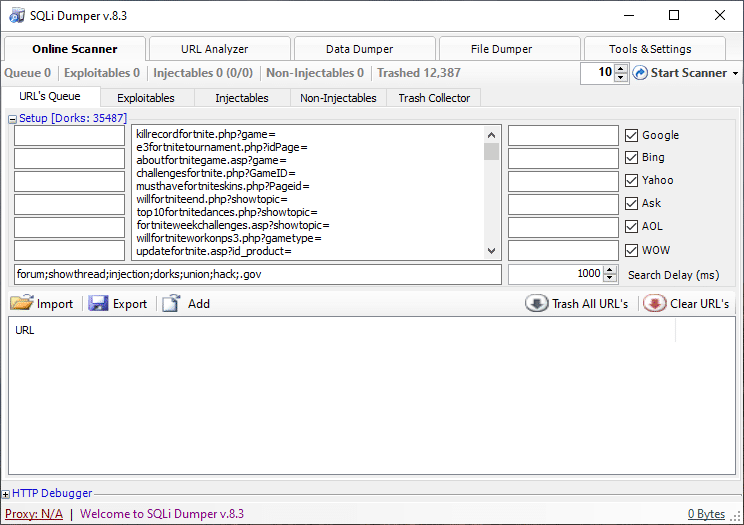The image size is (744, 525).
Task: Uncheck the Yahoo search engine
Action: [x=631, y=180]
